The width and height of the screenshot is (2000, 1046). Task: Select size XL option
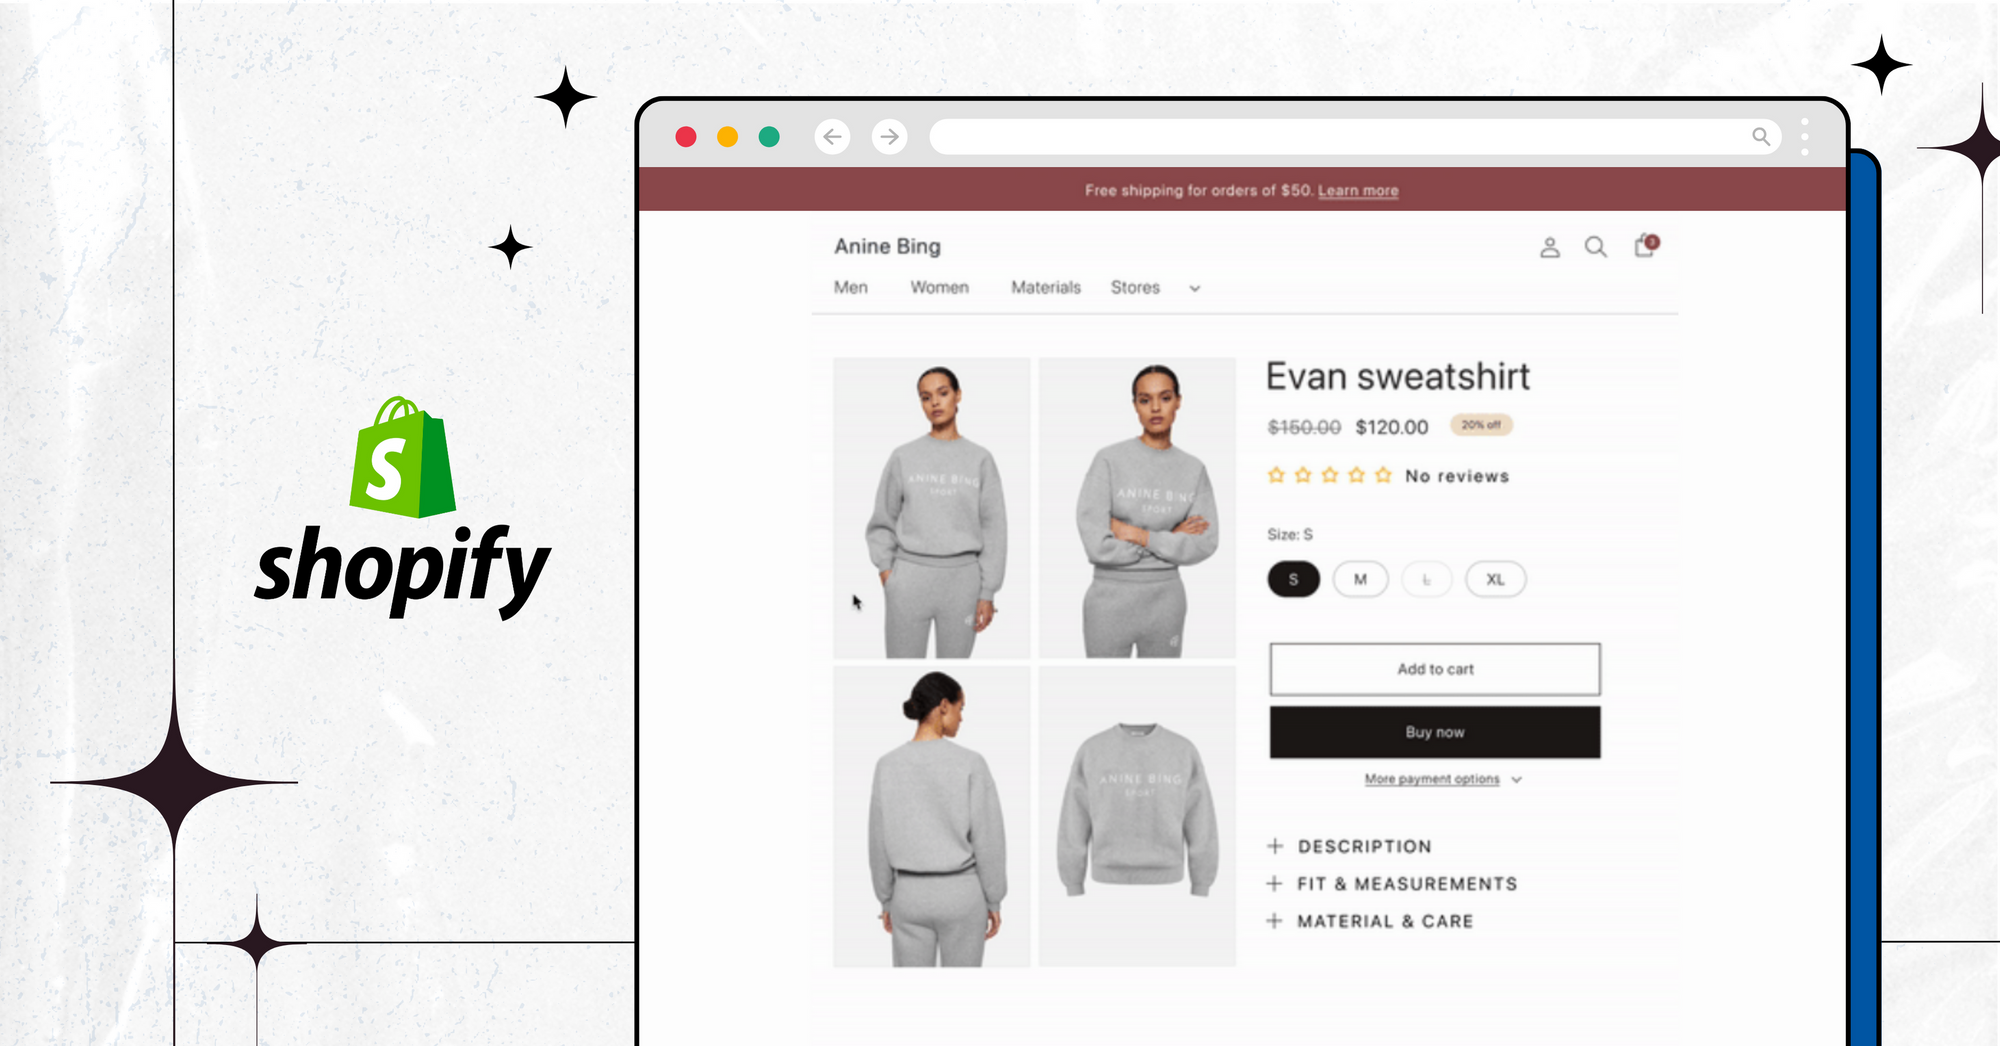point(1495,579)
